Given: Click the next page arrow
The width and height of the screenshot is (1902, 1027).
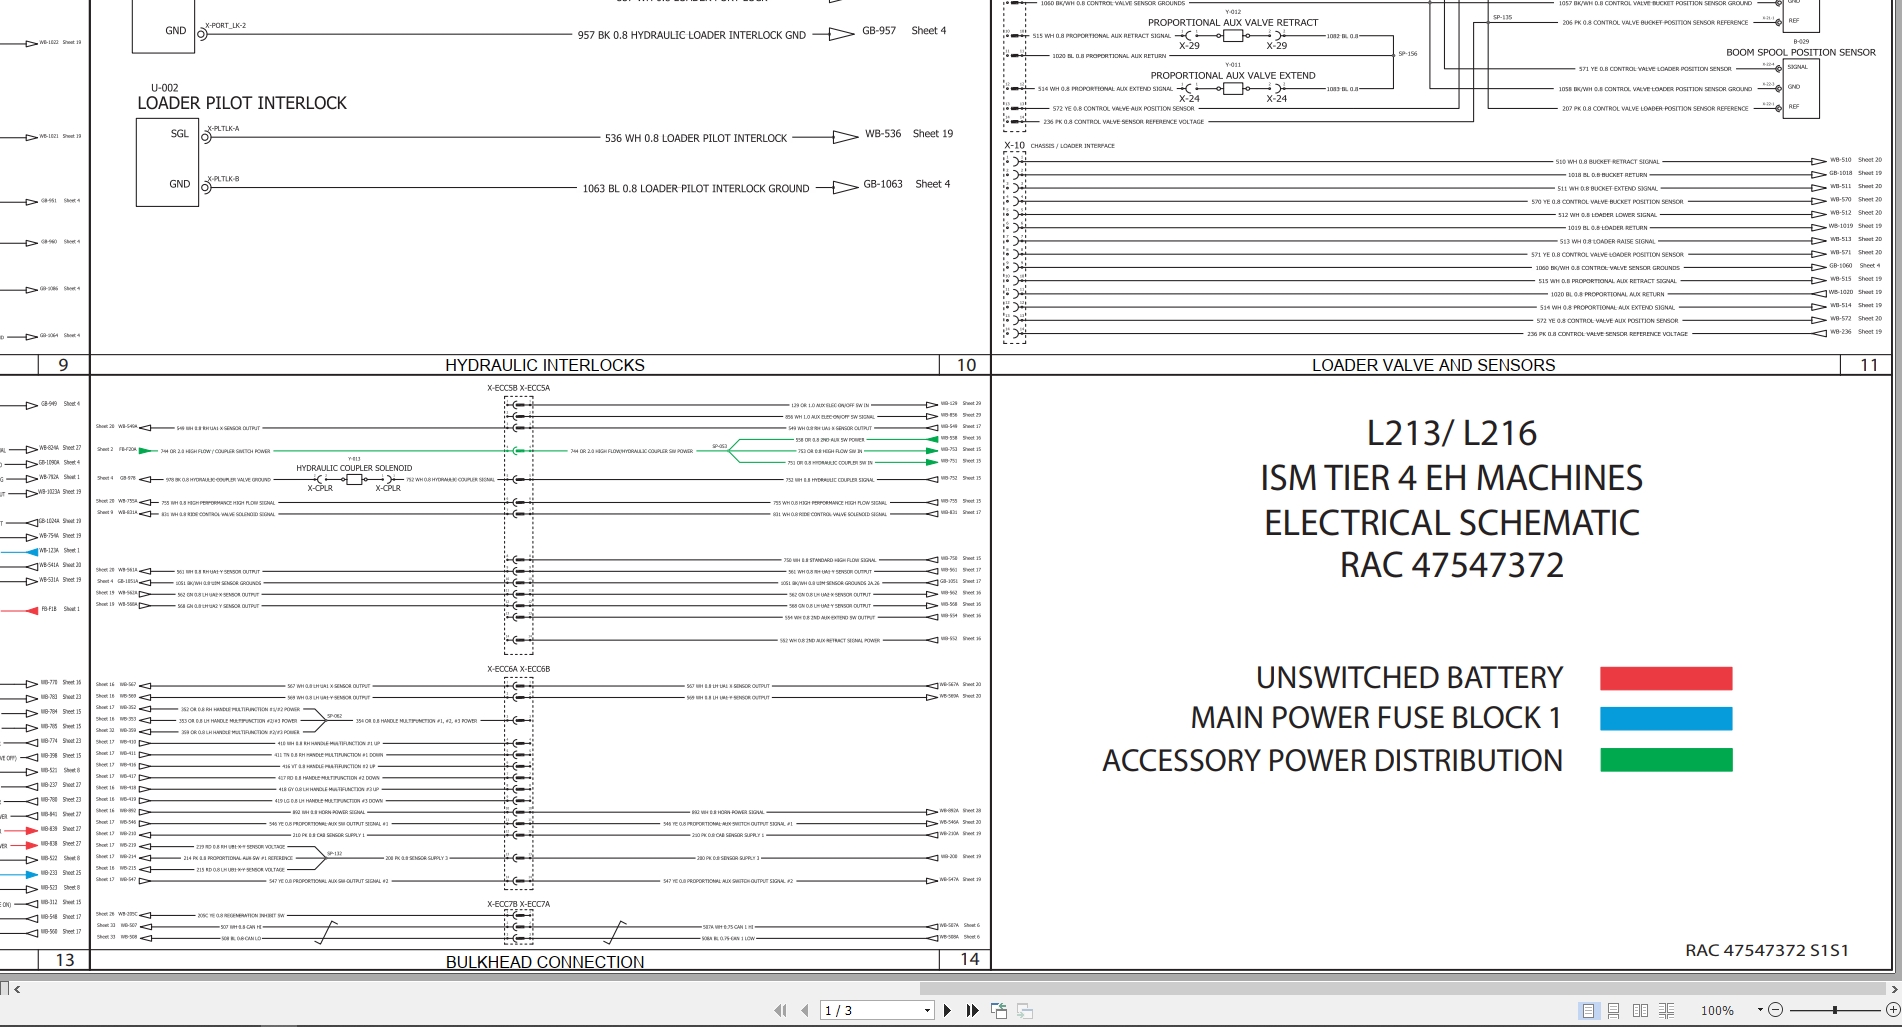Looking at the screenshot, I should coord(947,1010).
